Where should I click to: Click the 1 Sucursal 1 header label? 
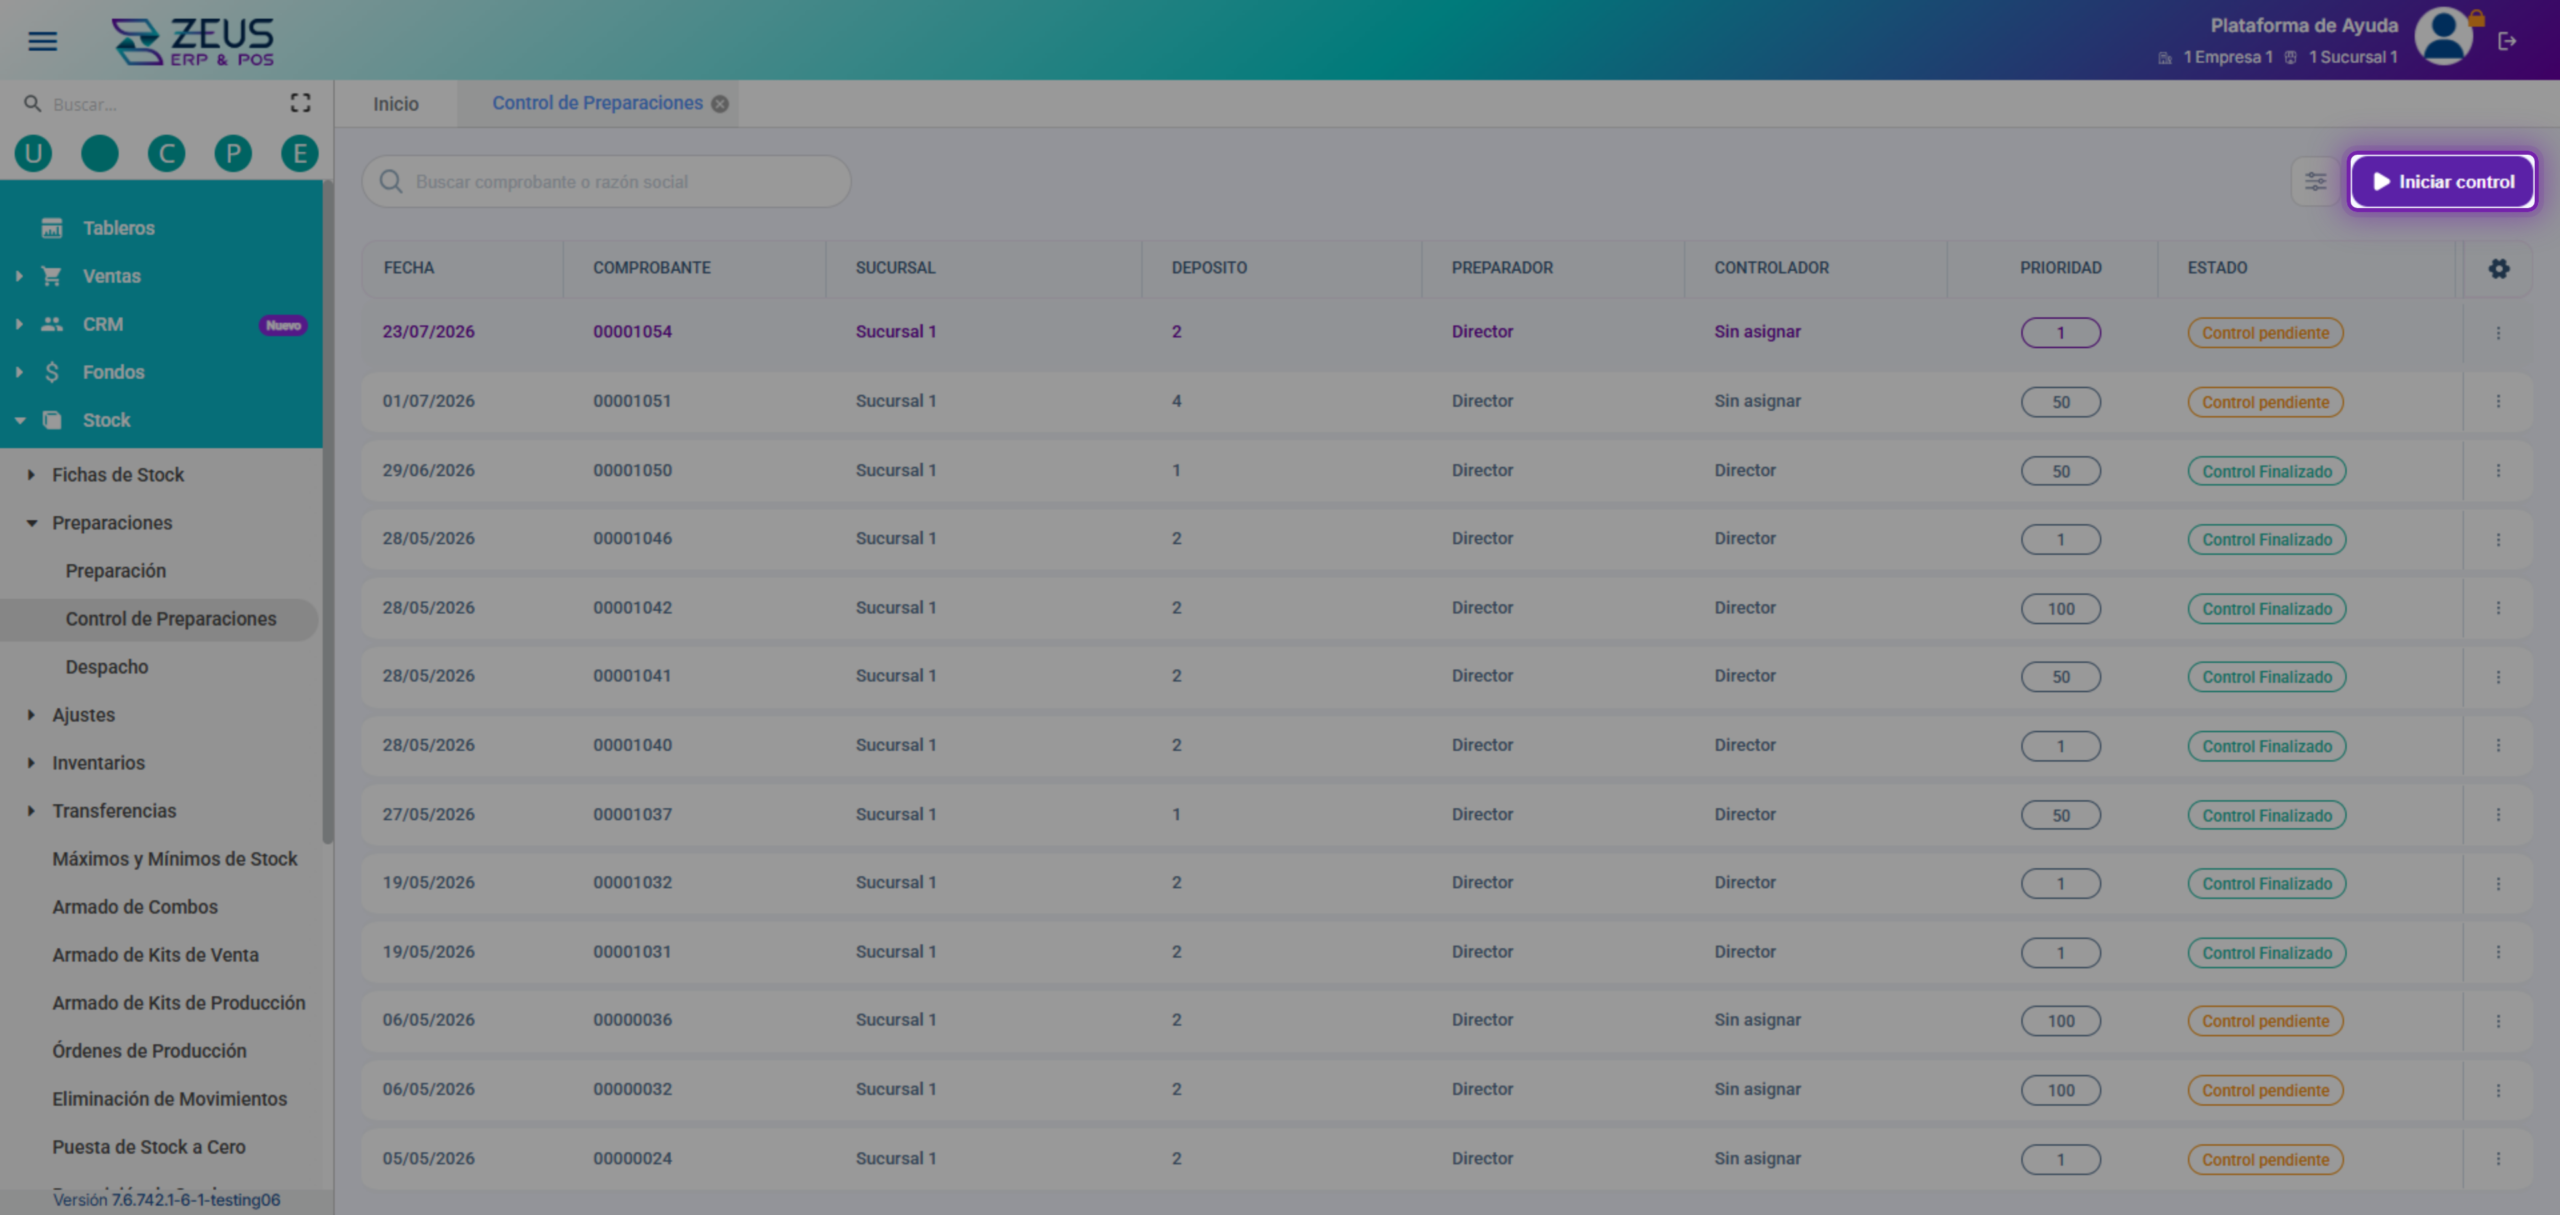pyautogui.click(x=2353, y=57)
